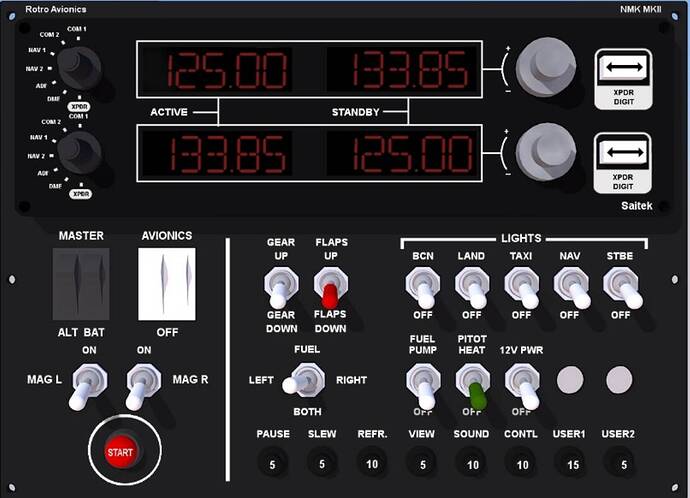This screenshot has width=690, height=498.
Task: Click the USER1 round button
Action: click(572, 462)
